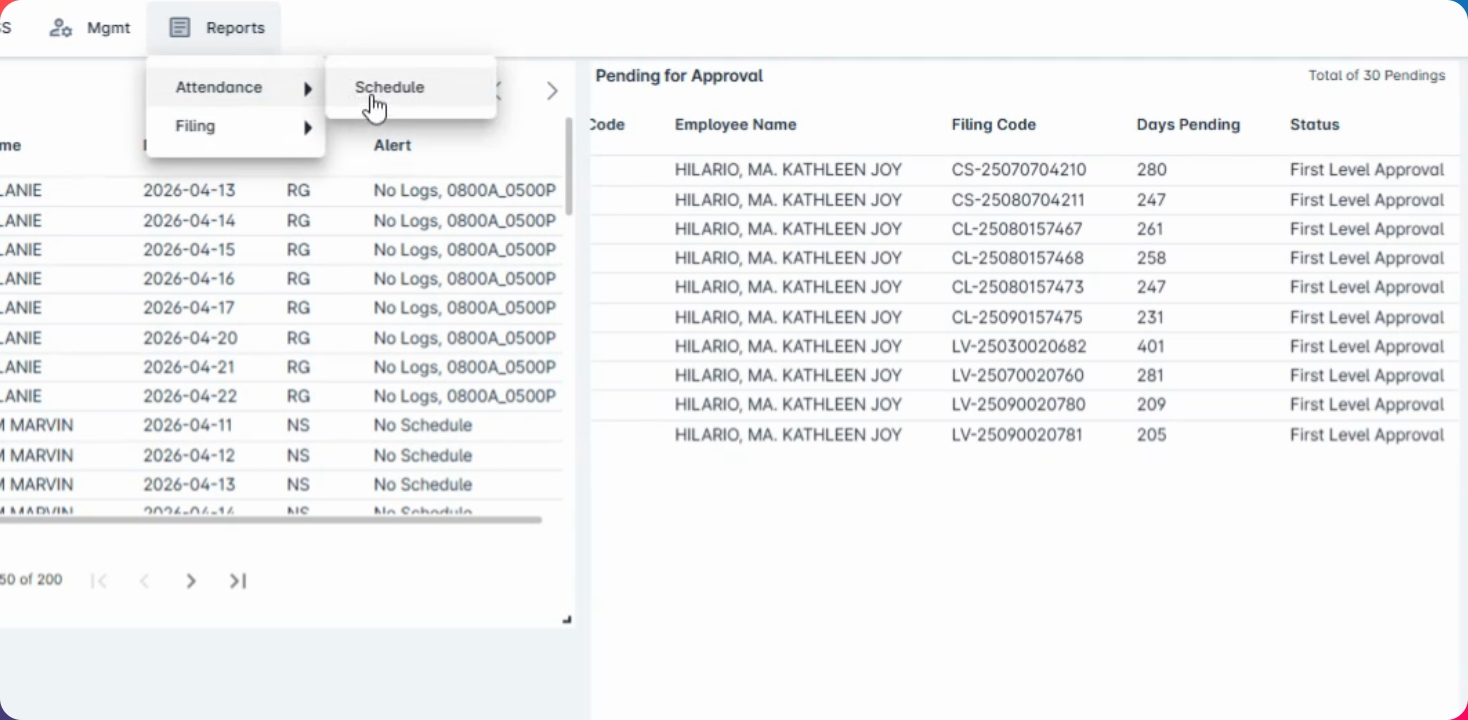Open filing code CL-25080157473
Image resolution: width=1468 pixels, height=720 pixels.
[1018, 287]
